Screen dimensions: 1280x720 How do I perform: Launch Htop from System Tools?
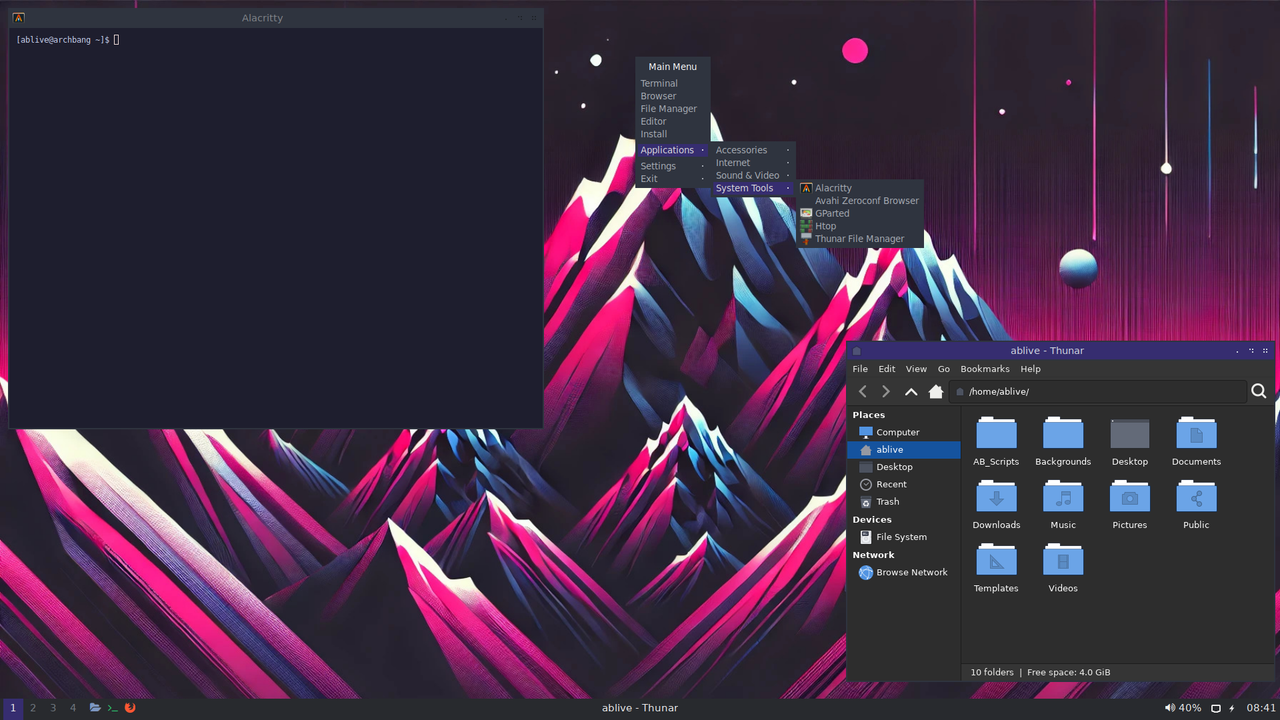coord(860,226)
